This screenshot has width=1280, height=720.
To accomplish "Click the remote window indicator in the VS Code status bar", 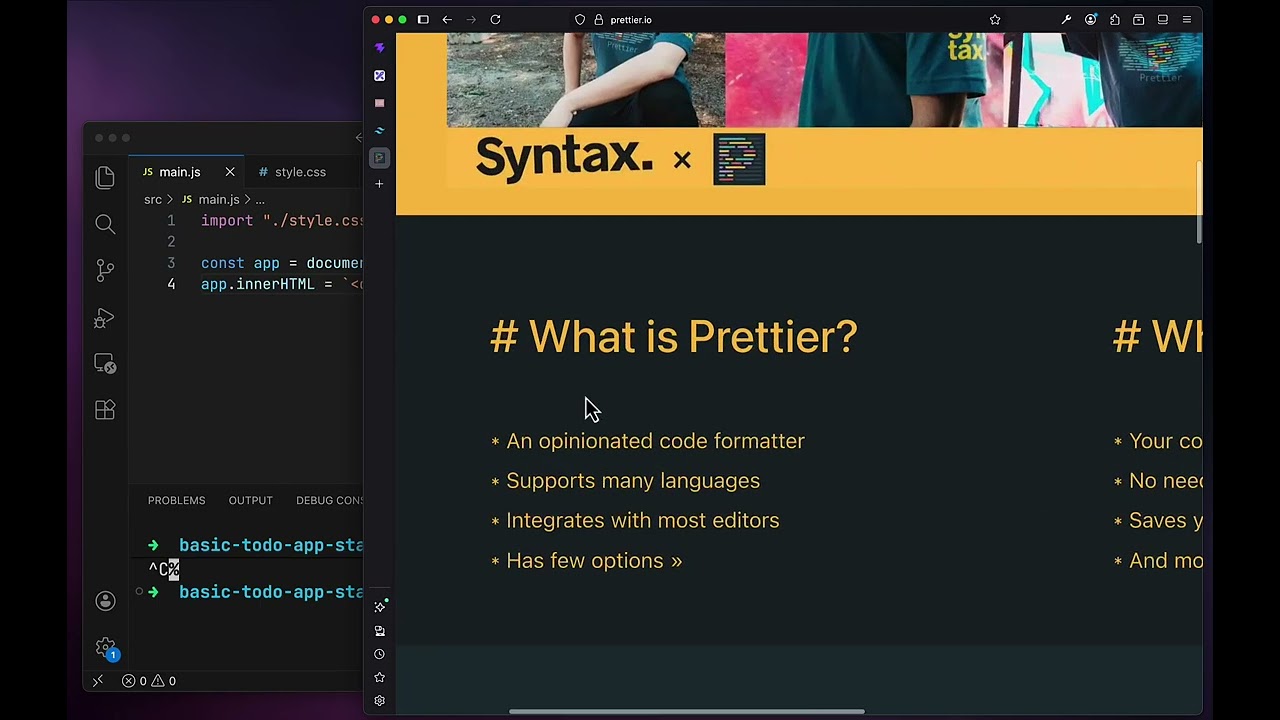I will coord(98,681).
